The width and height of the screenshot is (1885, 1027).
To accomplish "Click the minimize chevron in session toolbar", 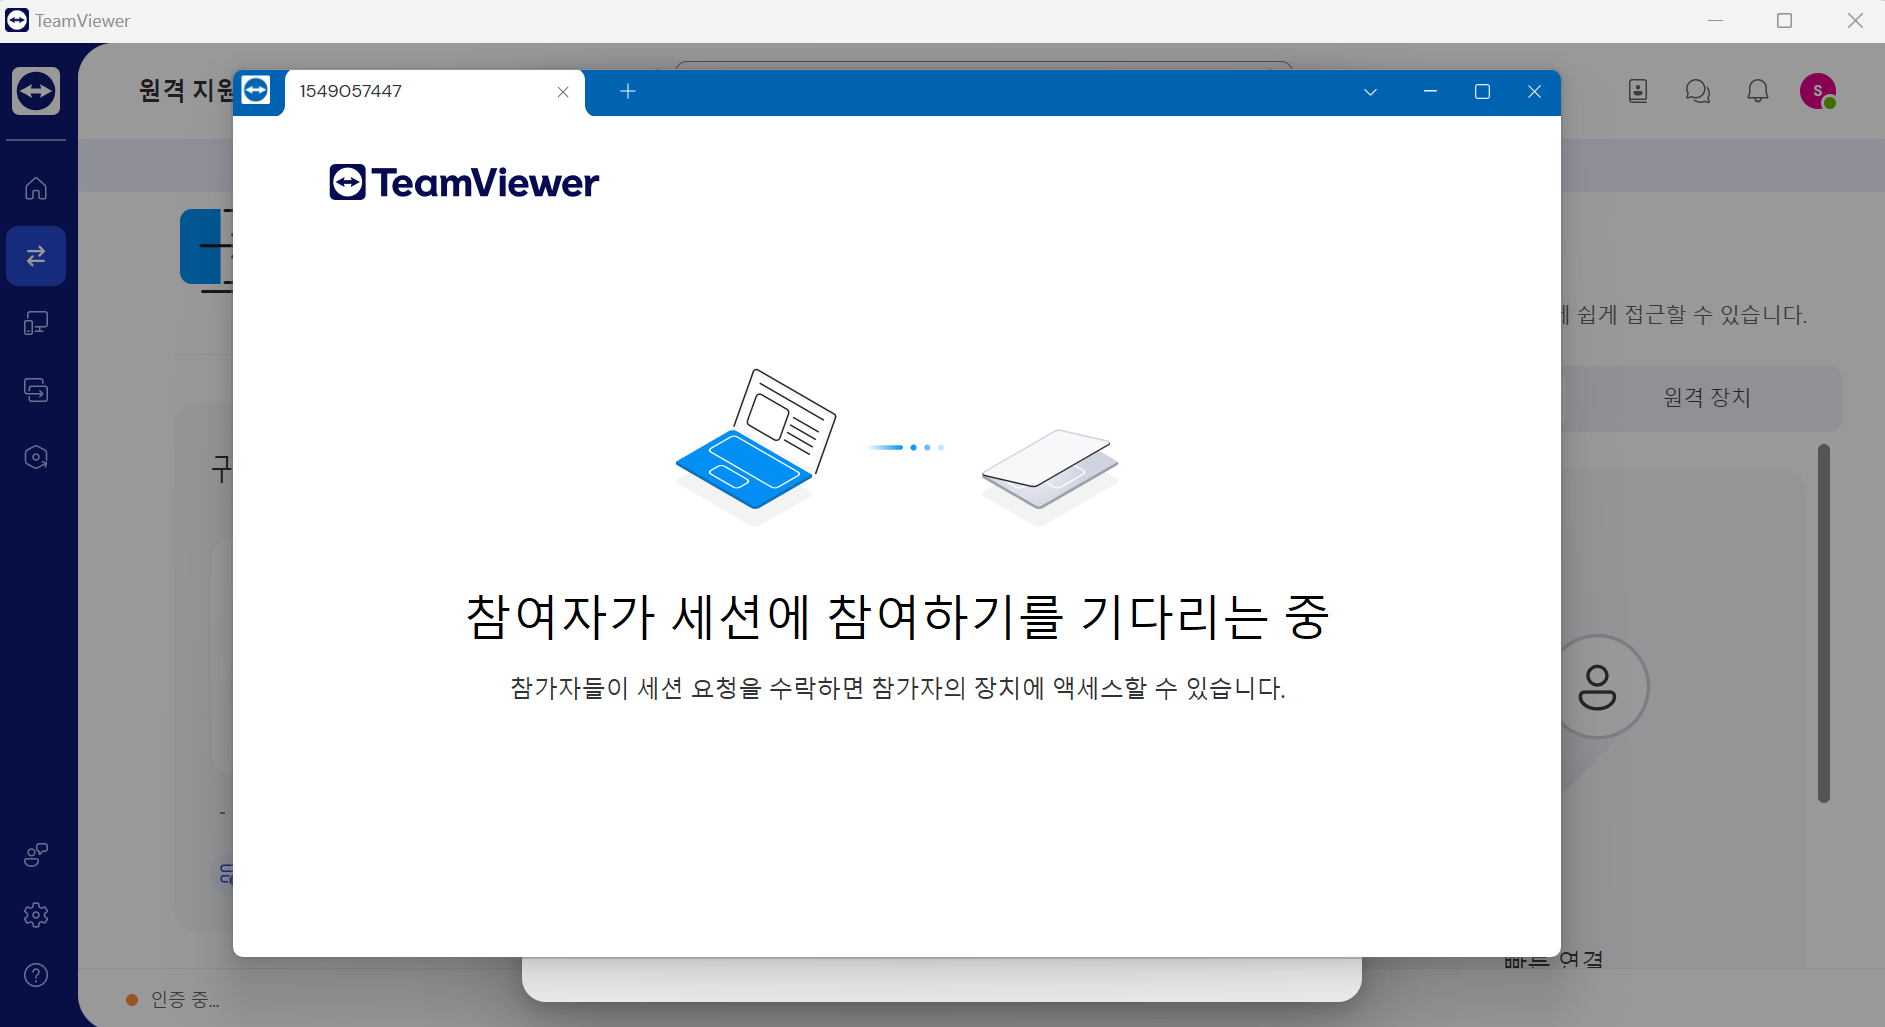I will [1429, 91].
